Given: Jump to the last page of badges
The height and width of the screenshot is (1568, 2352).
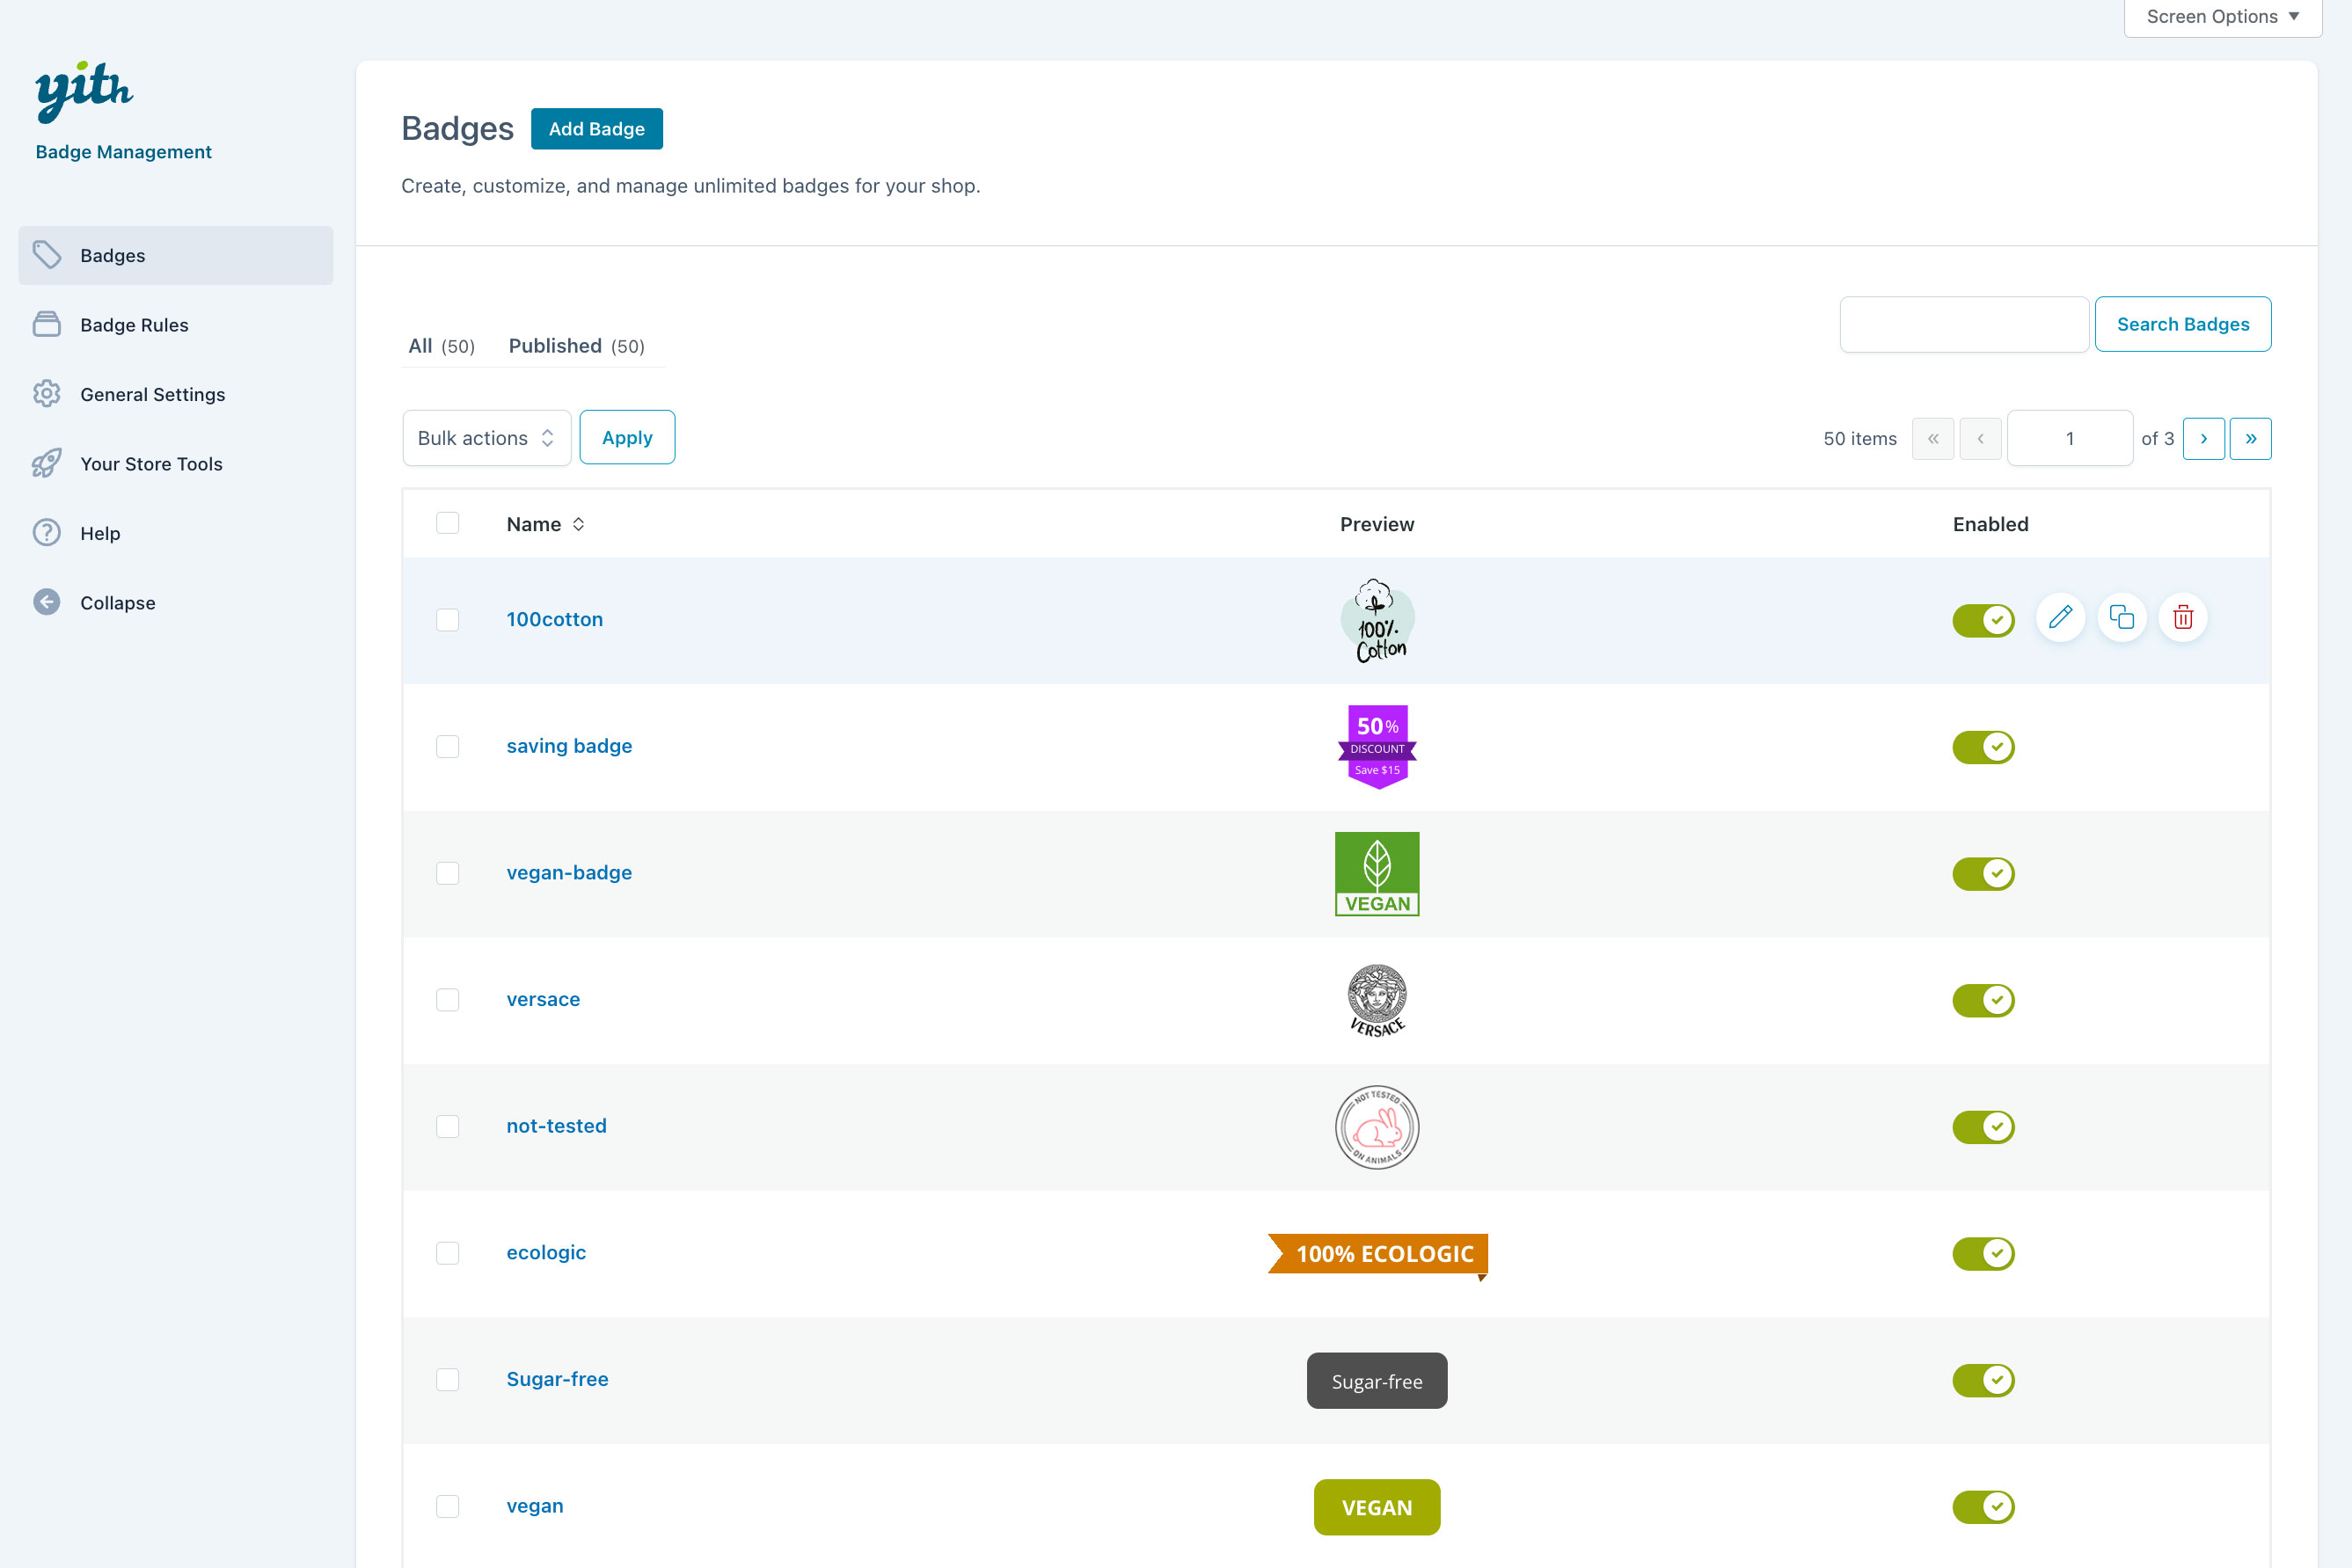Looking at the screenshot, I should (2250, 439).
